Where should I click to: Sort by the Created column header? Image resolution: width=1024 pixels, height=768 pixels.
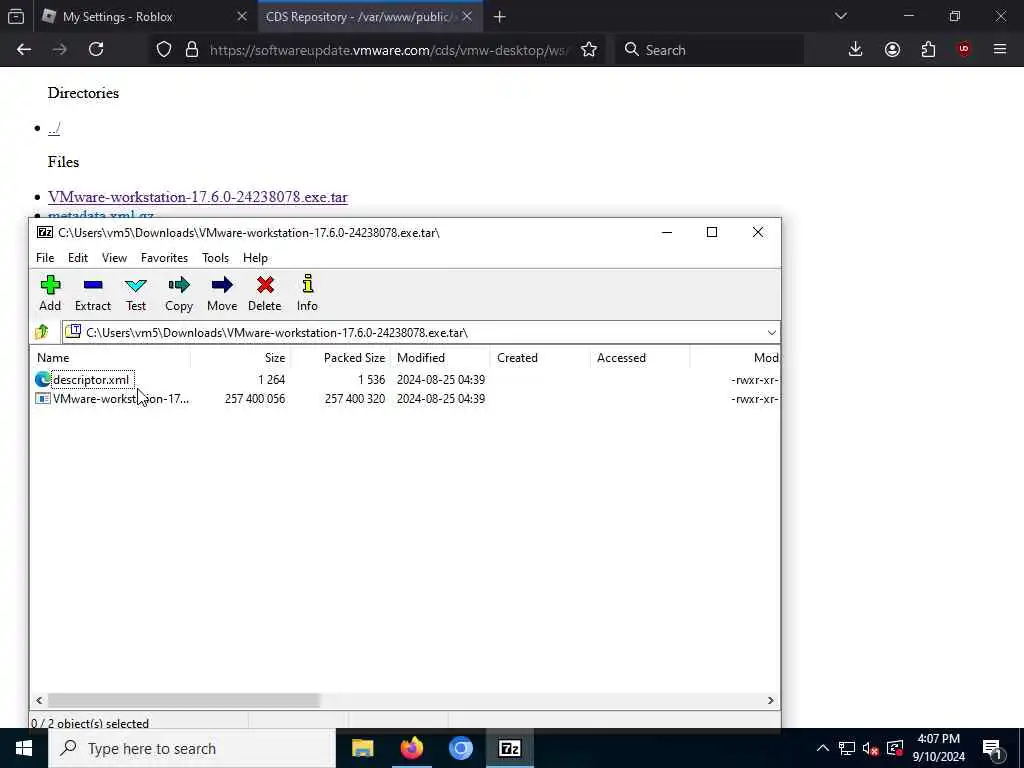540,358
